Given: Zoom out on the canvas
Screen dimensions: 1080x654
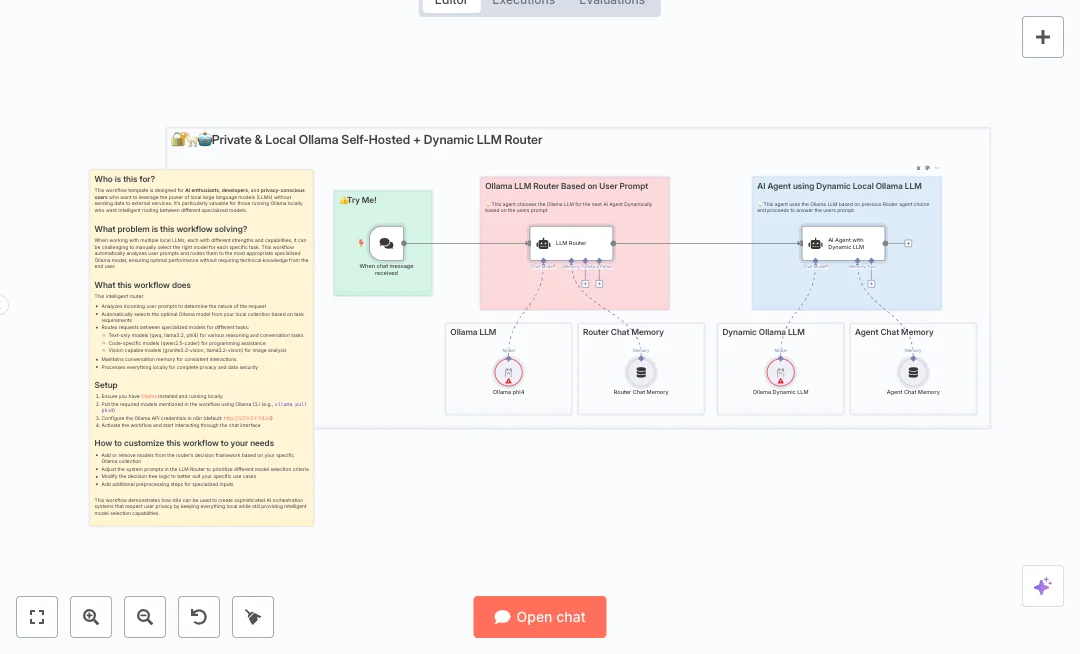Looking at the screenshot, I should click(145, 617).
